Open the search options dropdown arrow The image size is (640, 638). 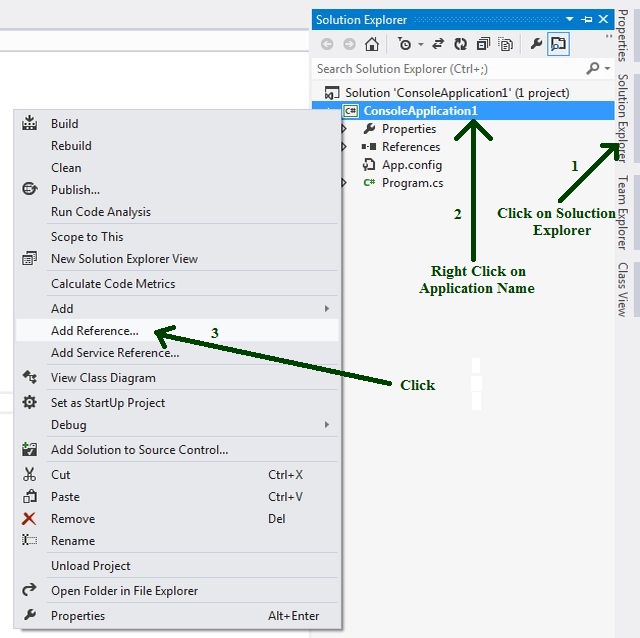tap(607, 68)
